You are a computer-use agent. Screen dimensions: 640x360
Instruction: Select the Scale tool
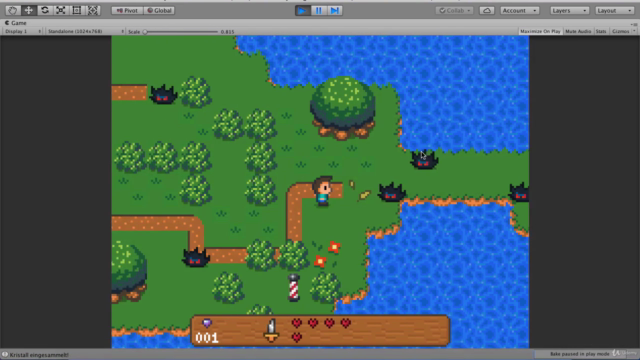tap(60, 10)
